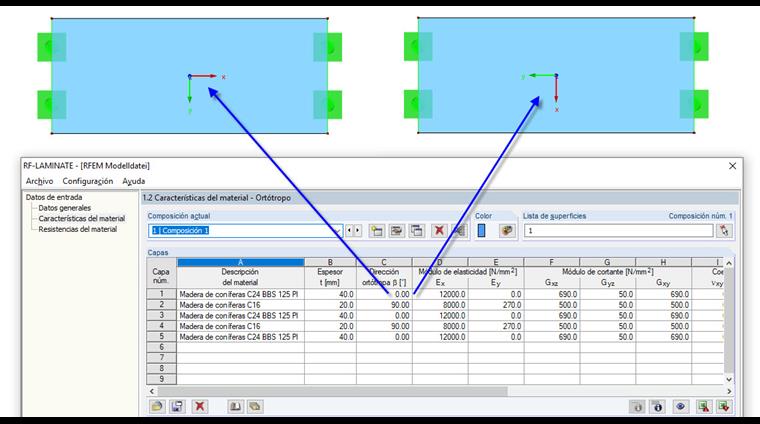
Task: Click the column A header
Action: 240,262
